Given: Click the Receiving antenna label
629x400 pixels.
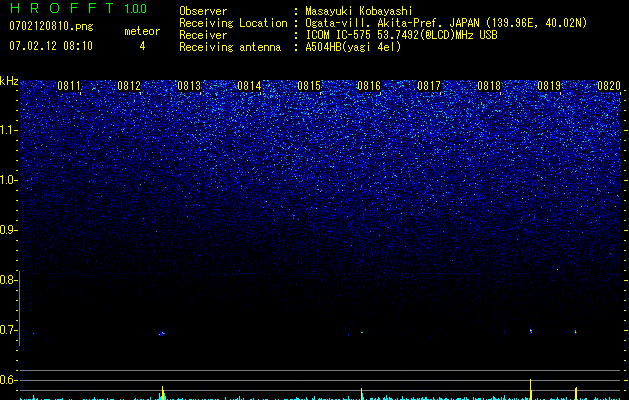Looking at the screenshot, I should pos(230,47).
